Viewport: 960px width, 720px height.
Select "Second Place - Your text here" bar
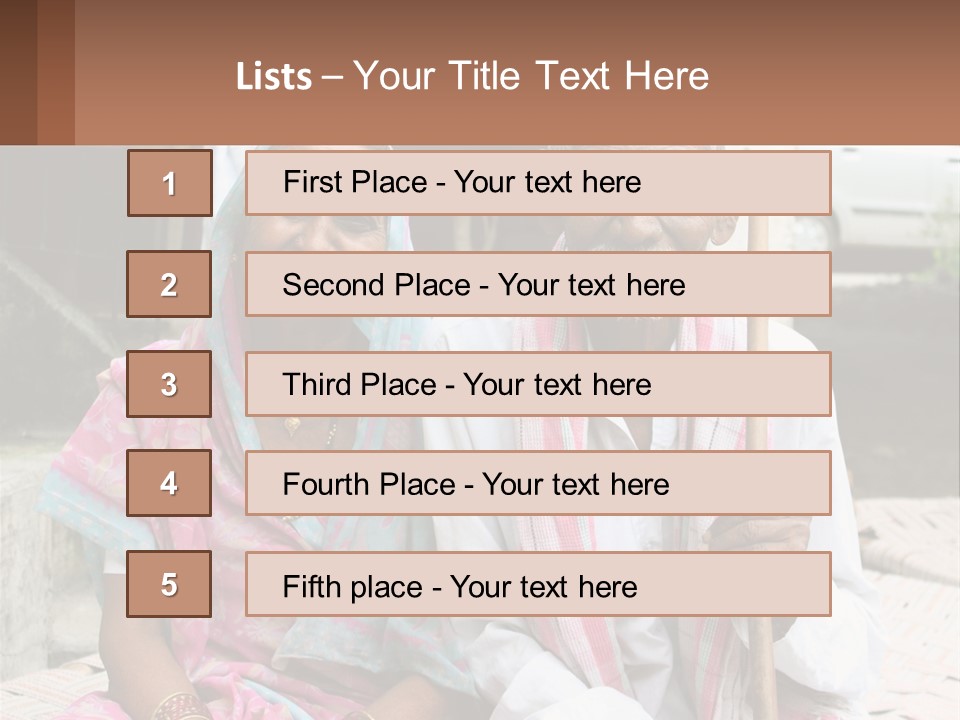[538, 284]
